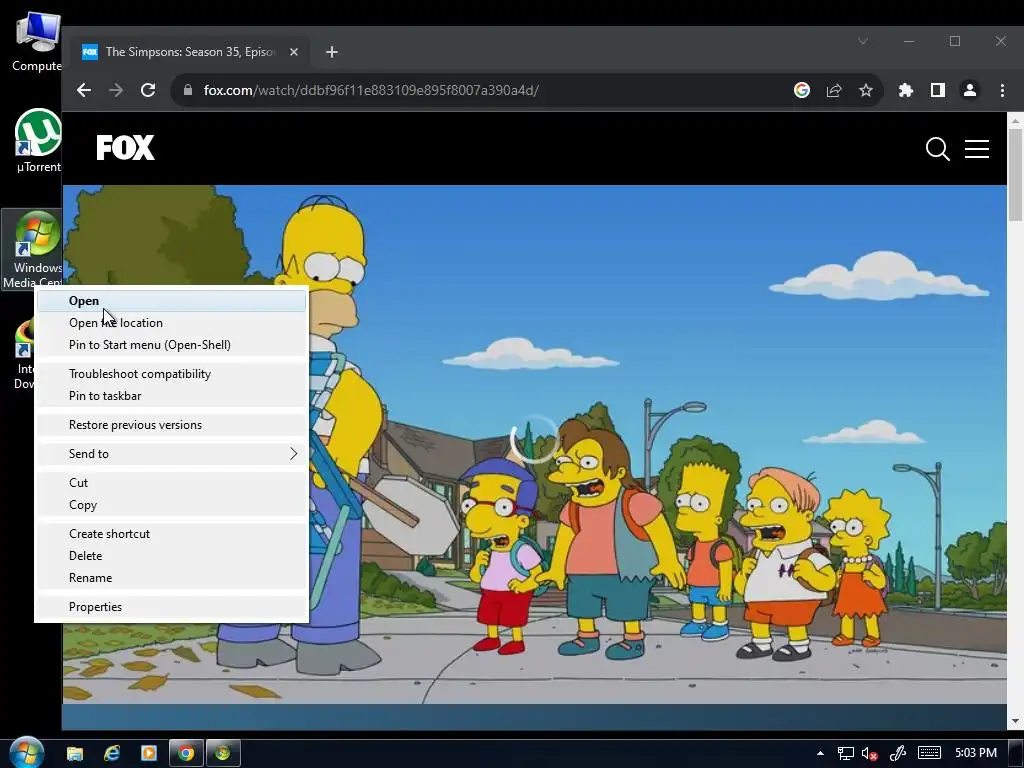
Task: Click the forward navigation arrow
Action: 116,90
